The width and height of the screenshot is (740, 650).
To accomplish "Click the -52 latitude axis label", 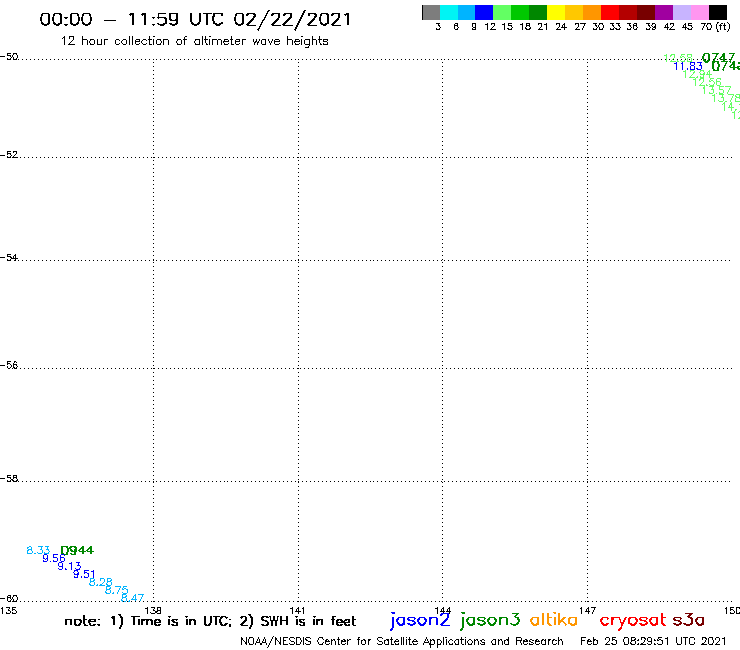I will (9, 155).
